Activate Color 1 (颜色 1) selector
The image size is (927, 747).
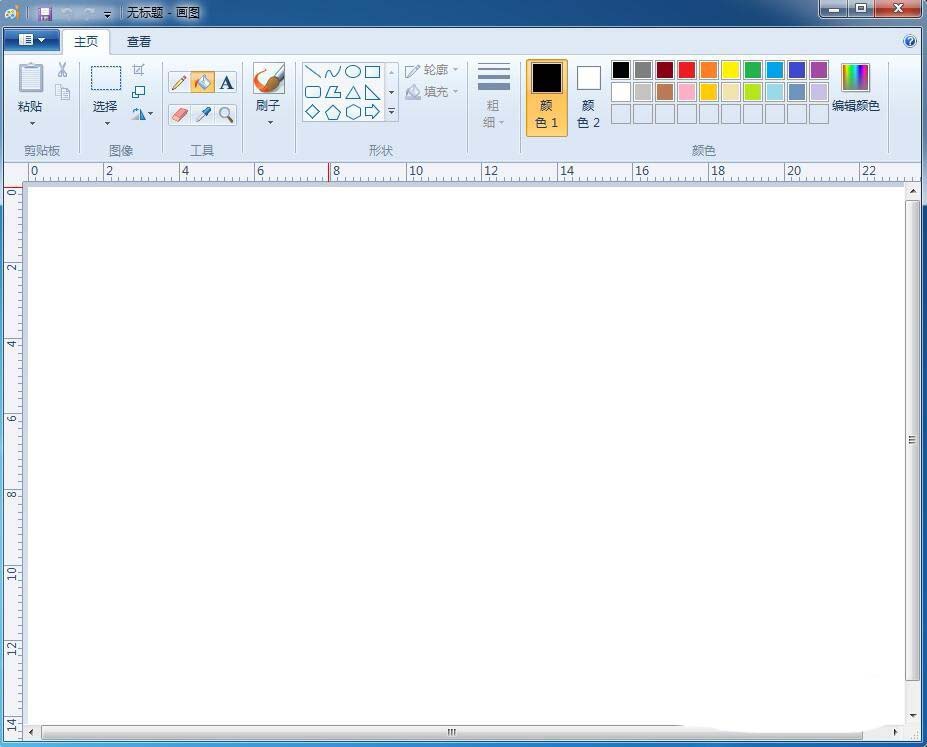pos(547,98)
